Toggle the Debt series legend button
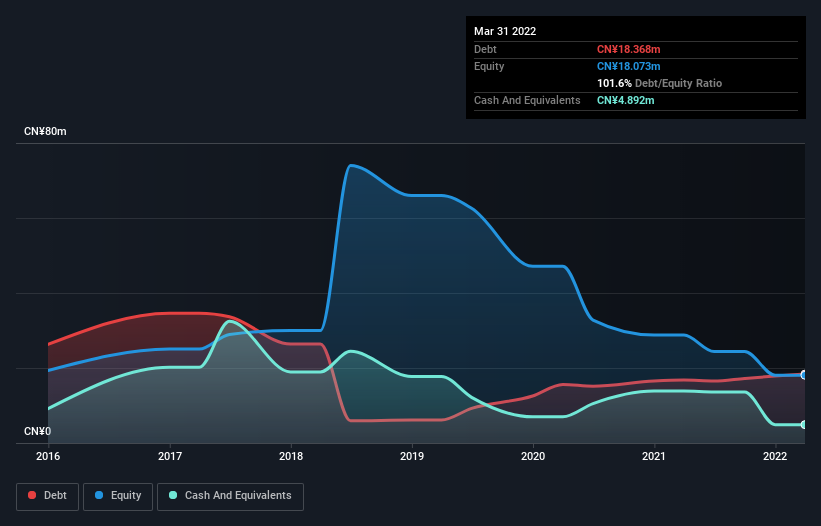 pyautogui.click(x=47, y=496)
